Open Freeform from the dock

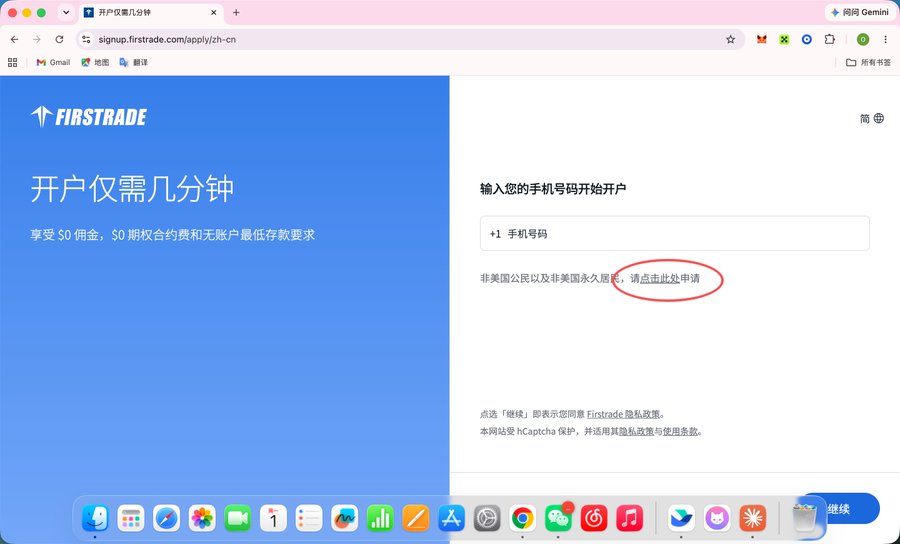coord(344,519)
